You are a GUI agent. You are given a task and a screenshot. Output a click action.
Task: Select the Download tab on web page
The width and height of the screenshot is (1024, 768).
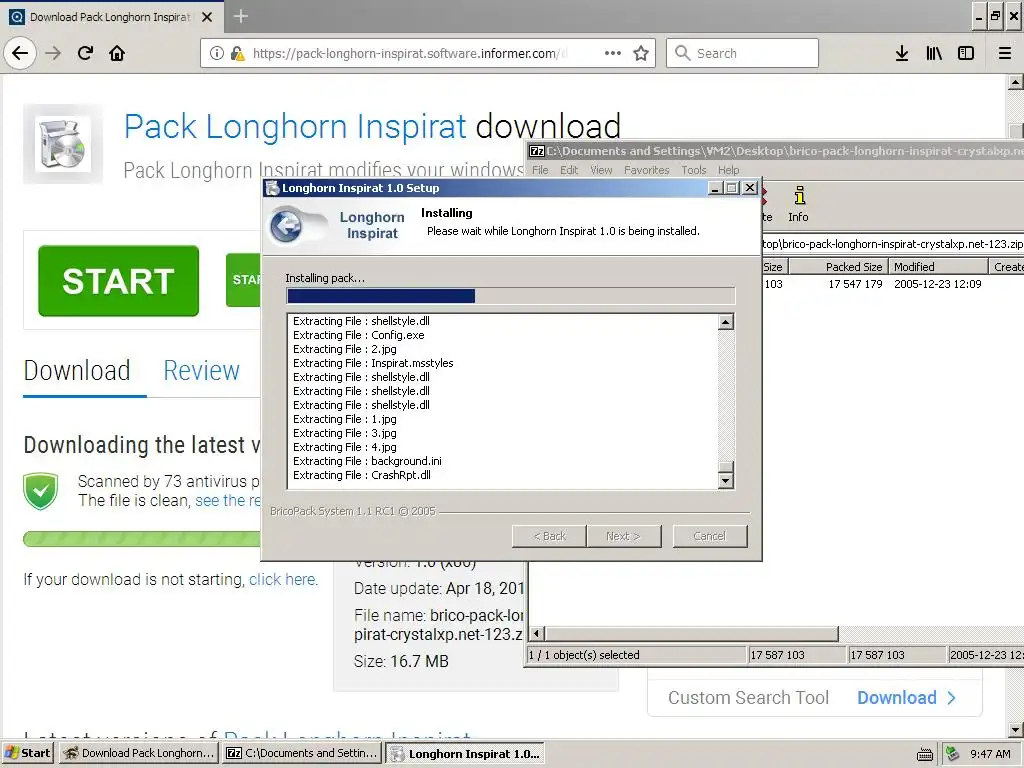pos(77,370)
